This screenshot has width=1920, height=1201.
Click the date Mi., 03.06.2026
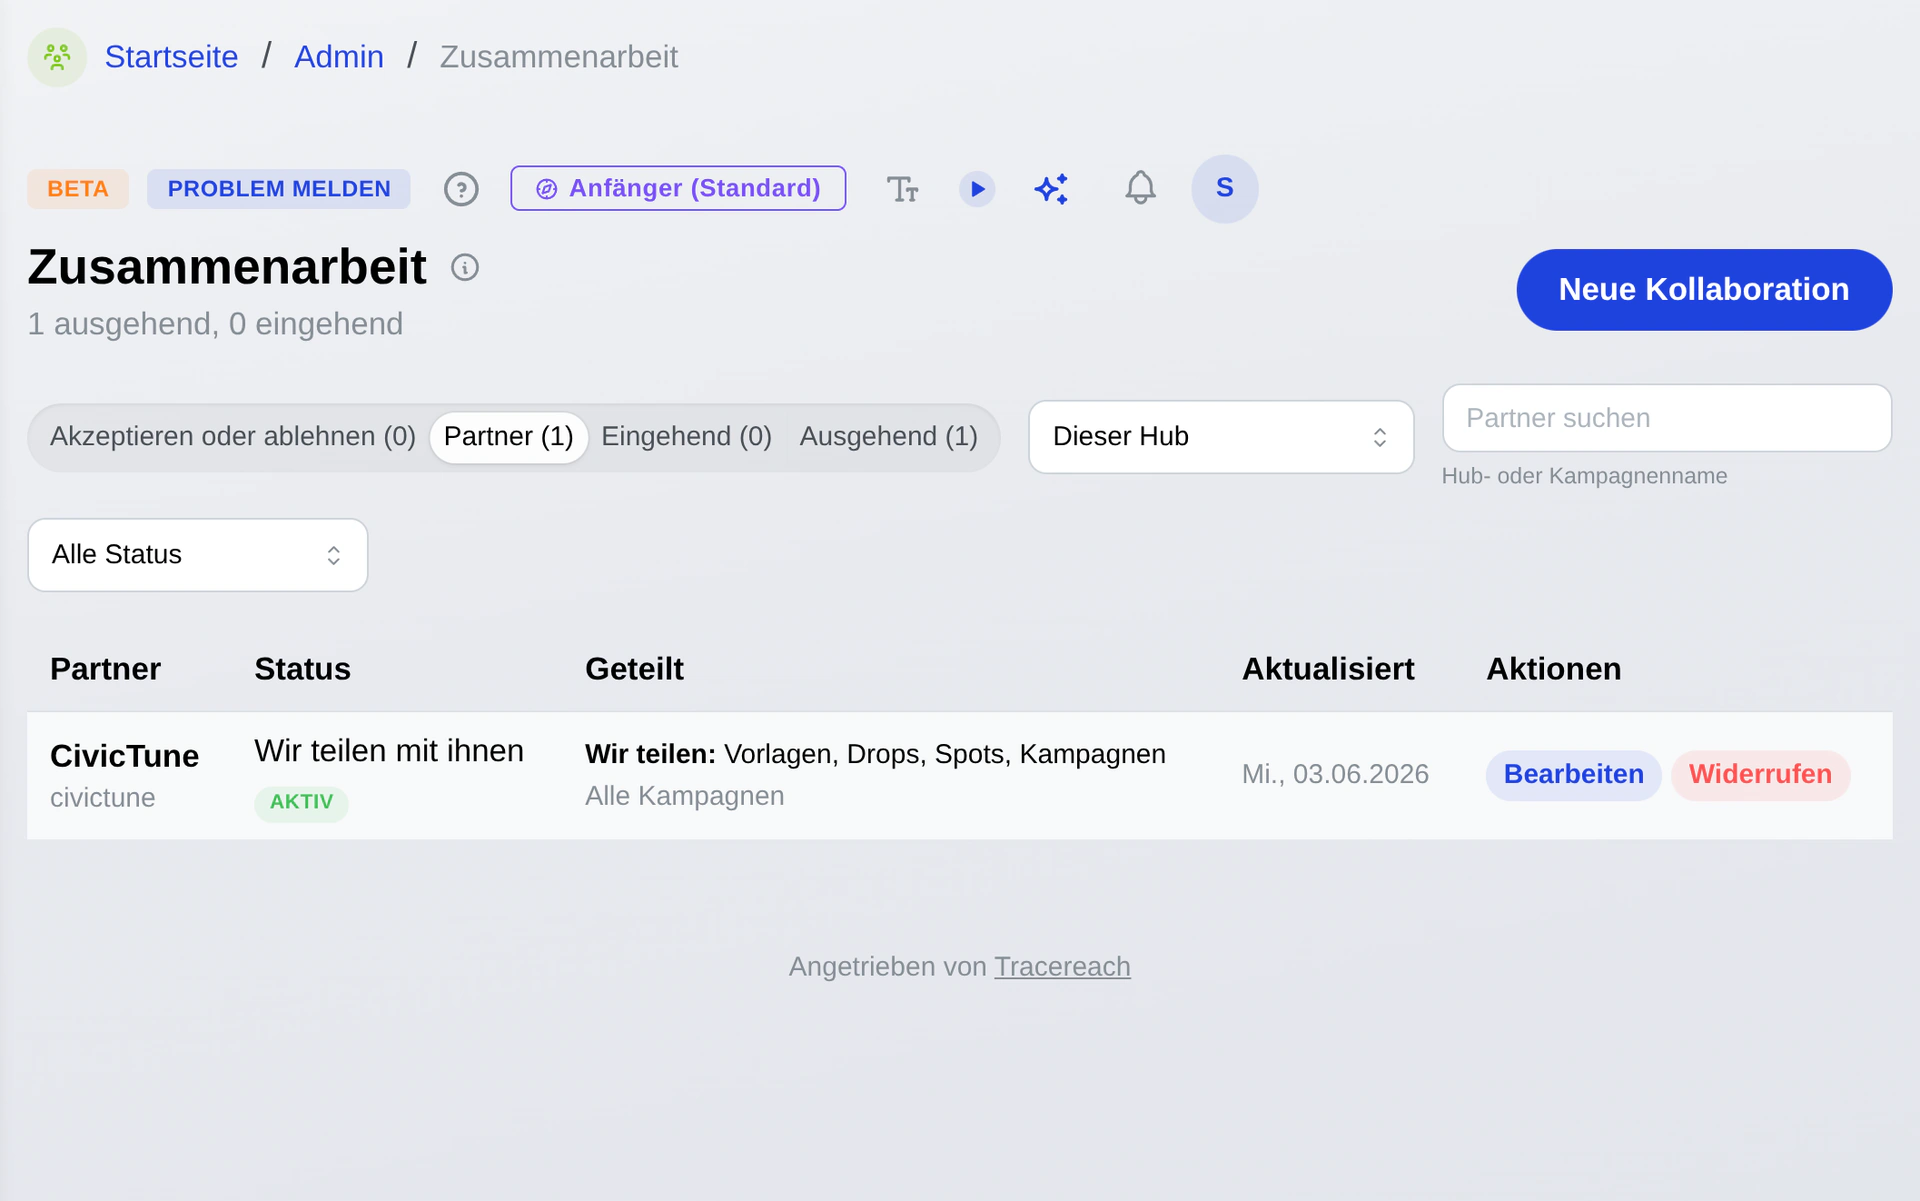1335,775
